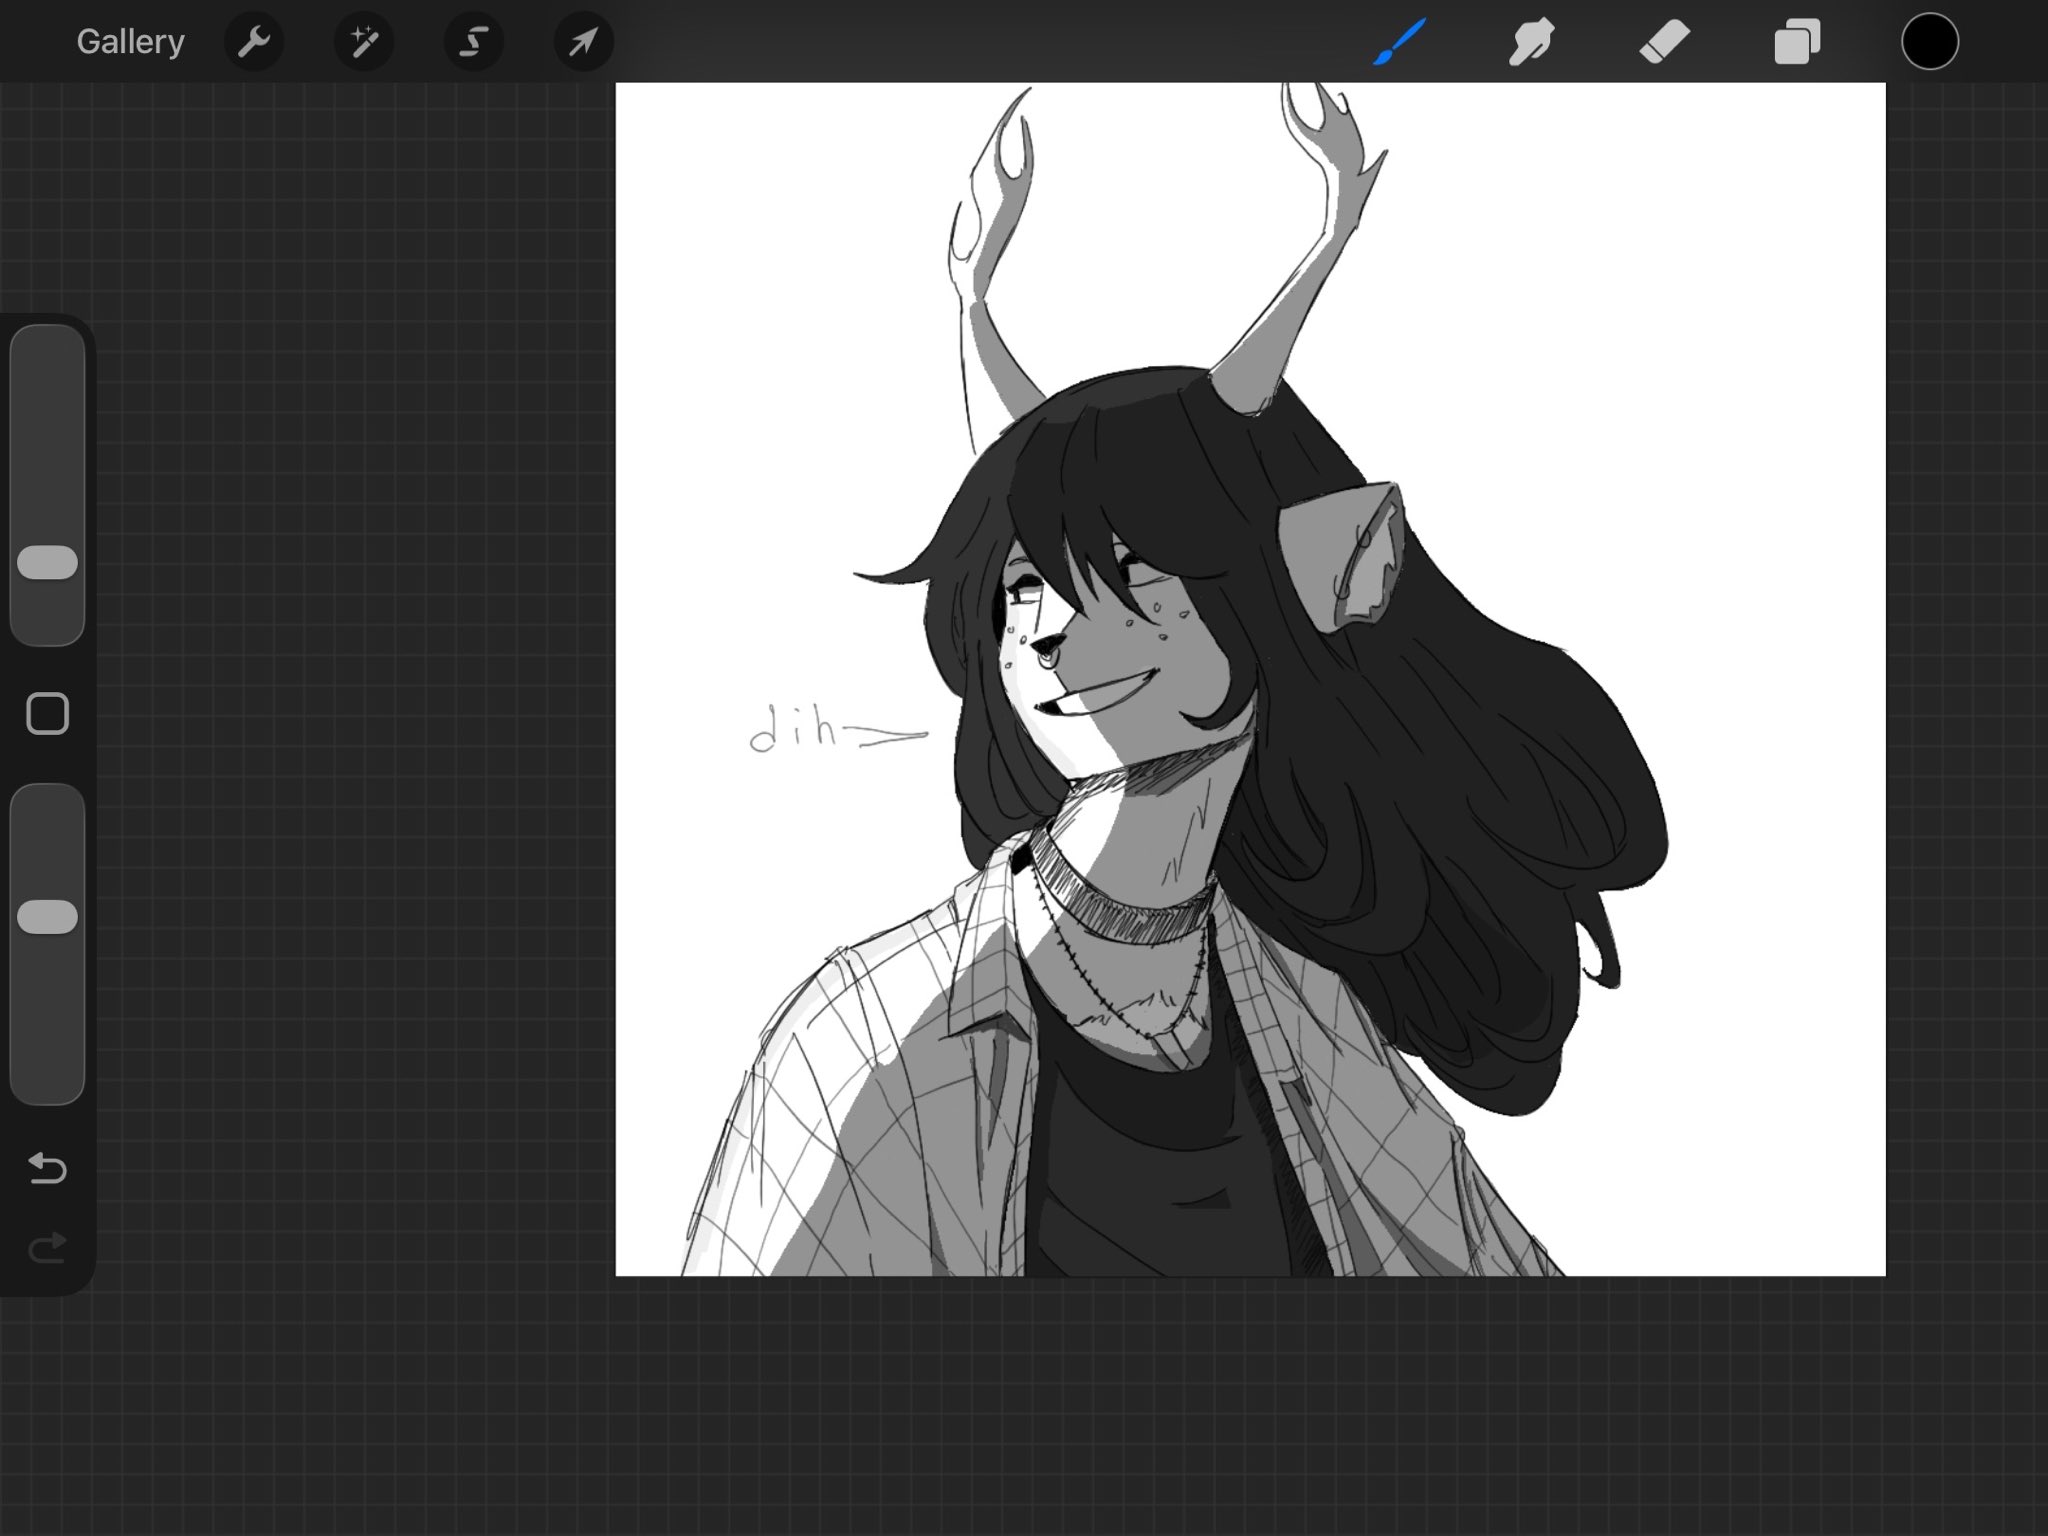
Task: Select the Eraser tool
Action: pos(1664,42)
